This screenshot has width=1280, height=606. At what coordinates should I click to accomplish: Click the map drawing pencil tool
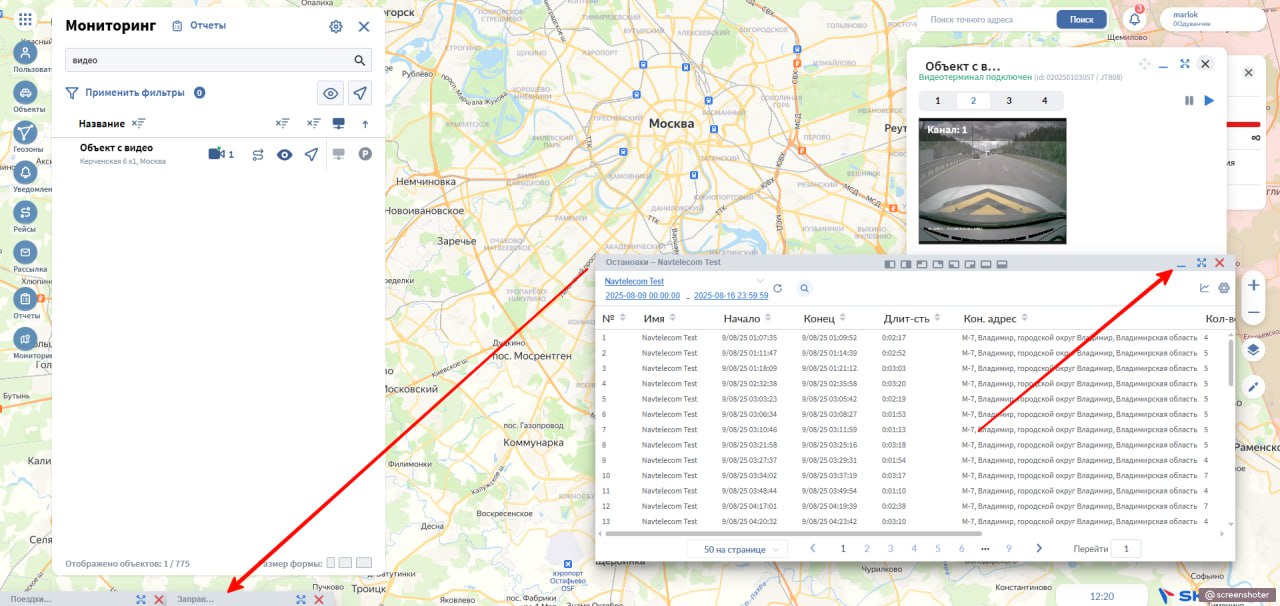pos(1254,387)
